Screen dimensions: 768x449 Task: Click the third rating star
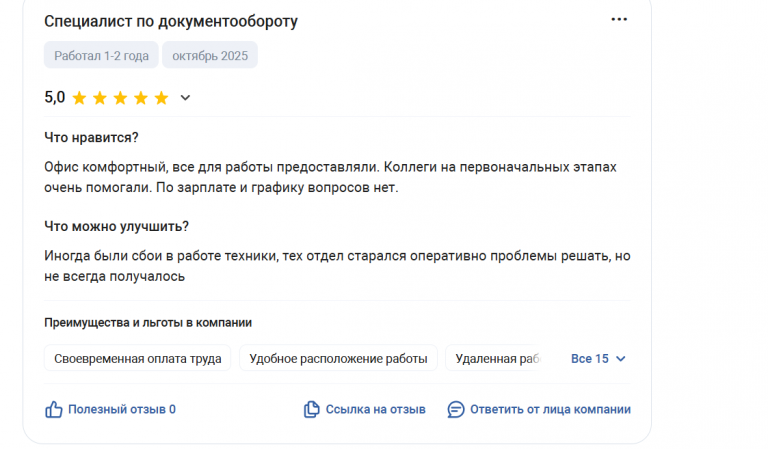[x=120, y=98]
